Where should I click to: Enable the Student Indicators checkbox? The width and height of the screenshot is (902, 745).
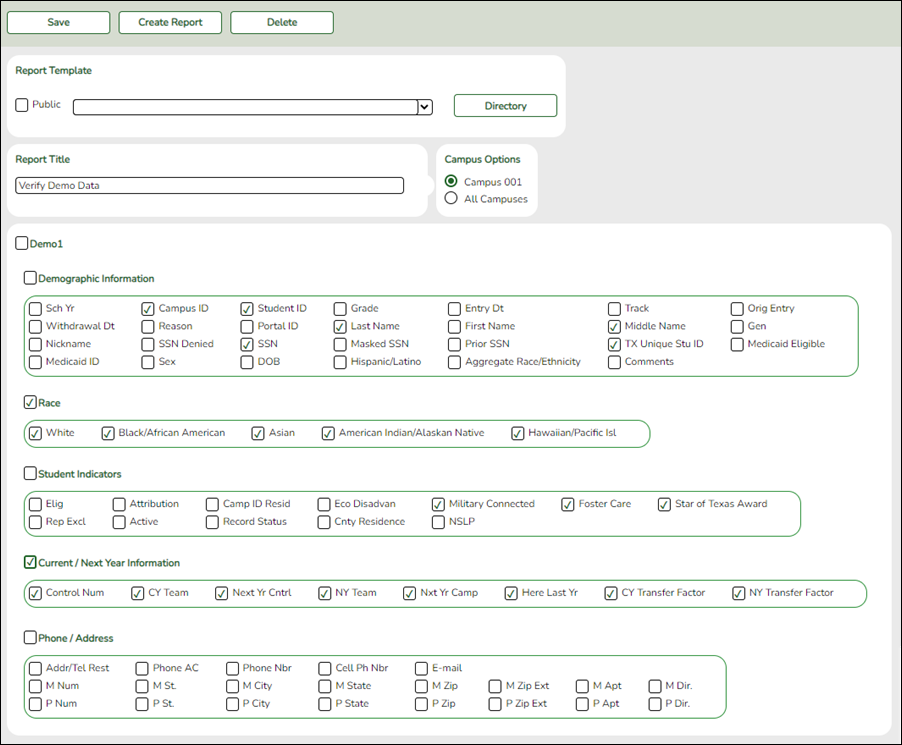(29, 473)
